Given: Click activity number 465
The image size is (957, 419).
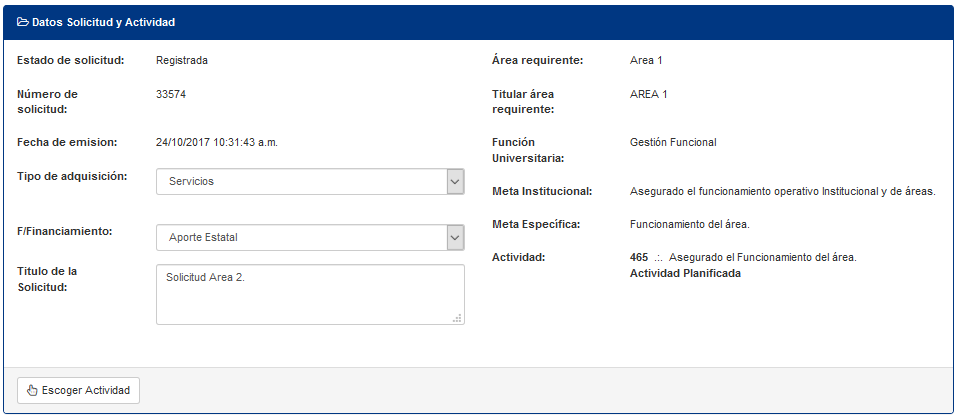Looking at the screenshot, I should coord(639,257).
